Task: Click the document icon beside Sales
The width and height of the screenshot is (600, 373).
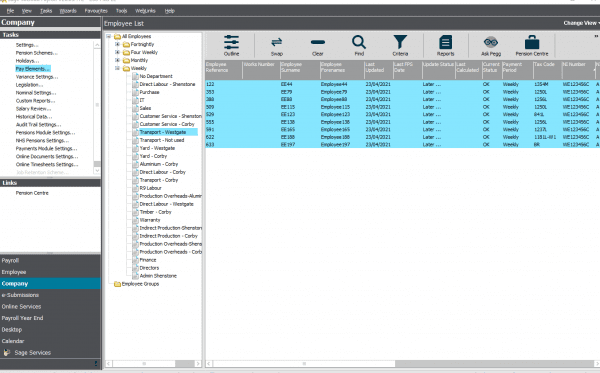Action: (135, 108)
